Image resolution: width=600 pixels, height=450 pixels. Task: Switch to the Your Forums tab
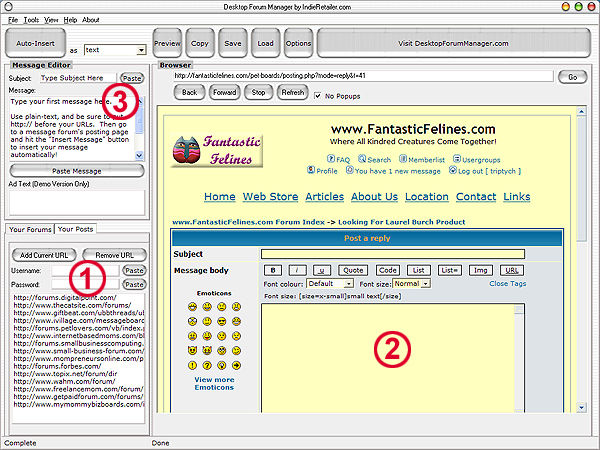click(x=29, y=230)
